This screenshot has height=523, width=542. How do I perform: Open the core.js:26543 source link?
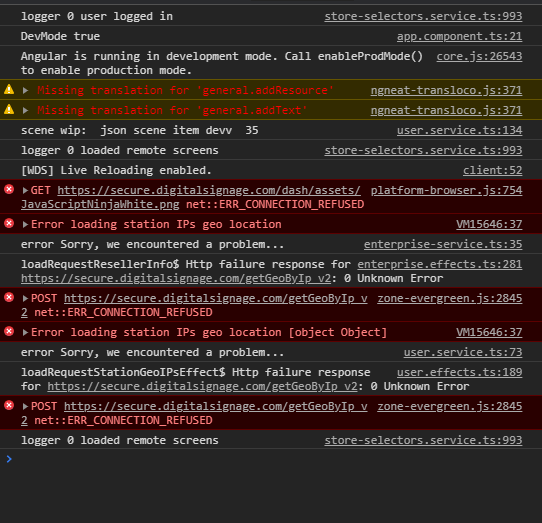(479, 56)
